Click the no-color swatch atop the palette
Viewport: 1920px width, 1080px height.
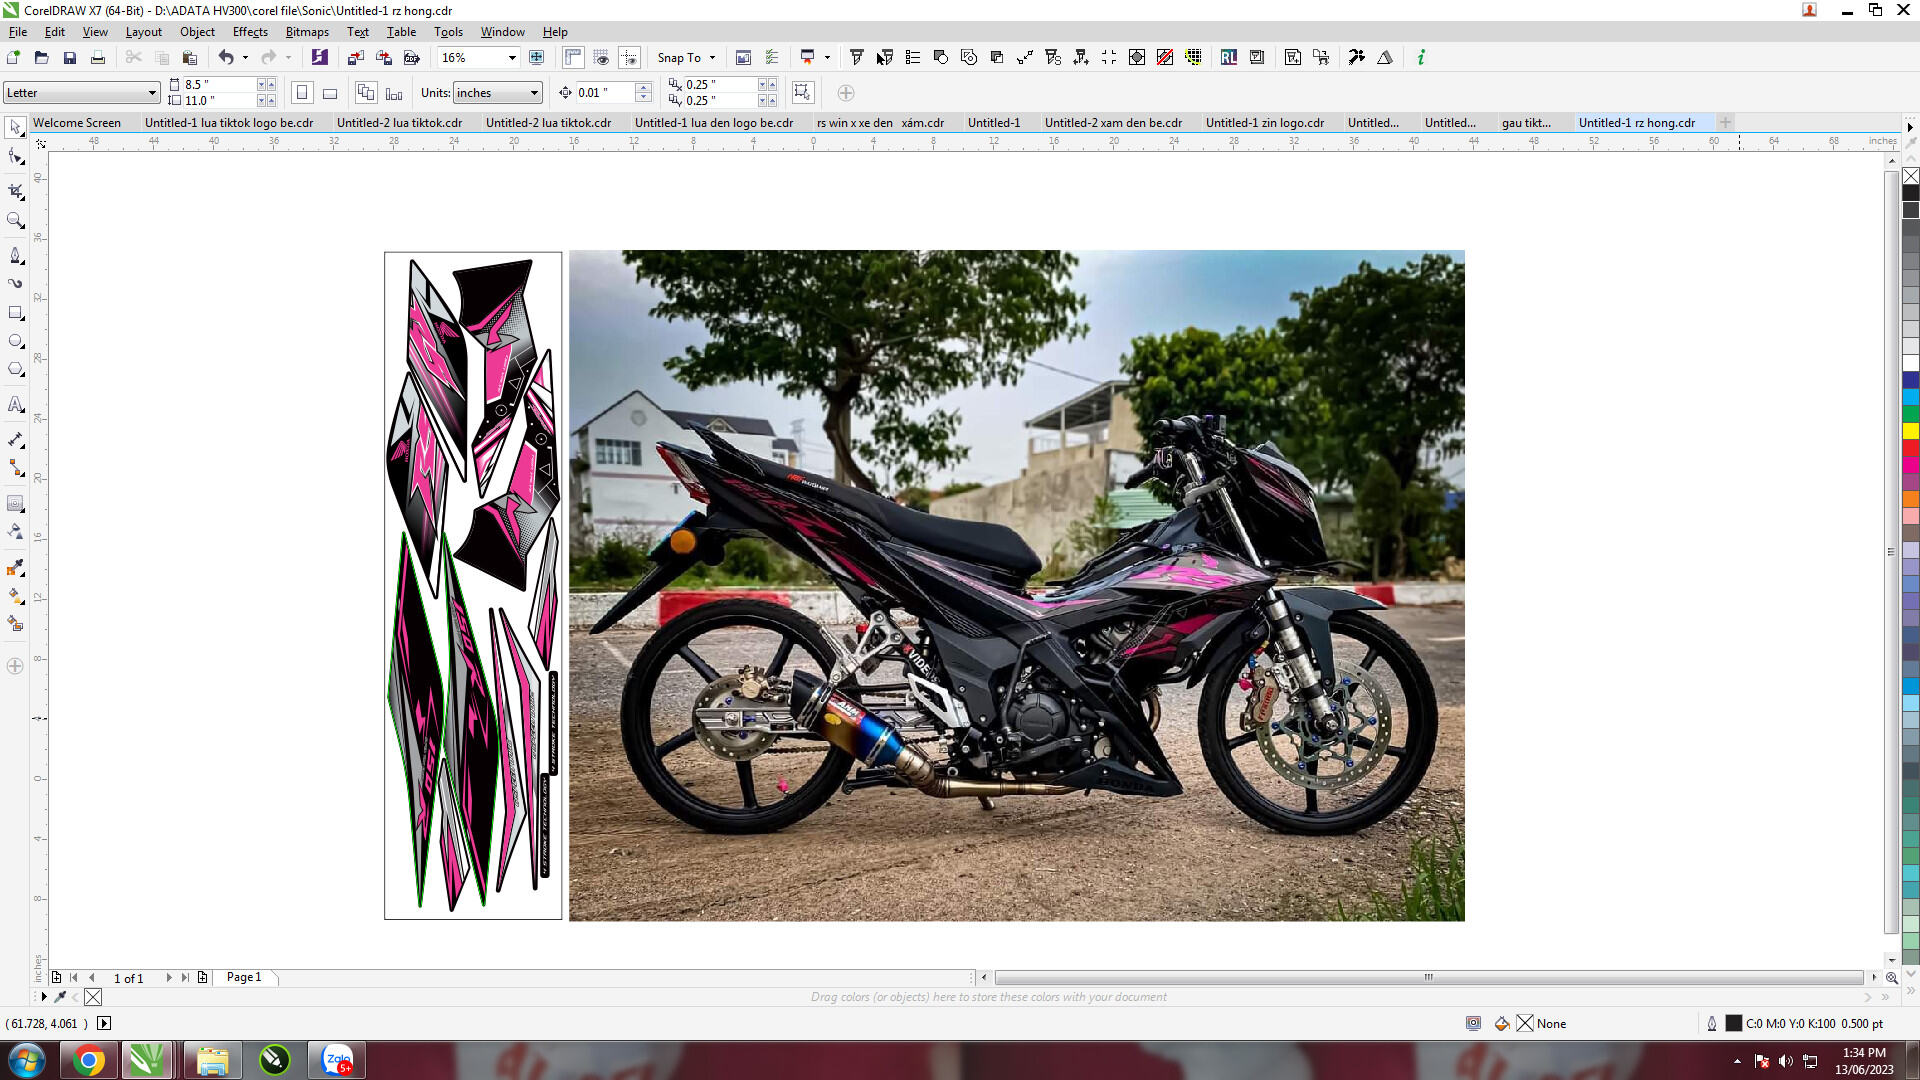[x=1911, y=176]
